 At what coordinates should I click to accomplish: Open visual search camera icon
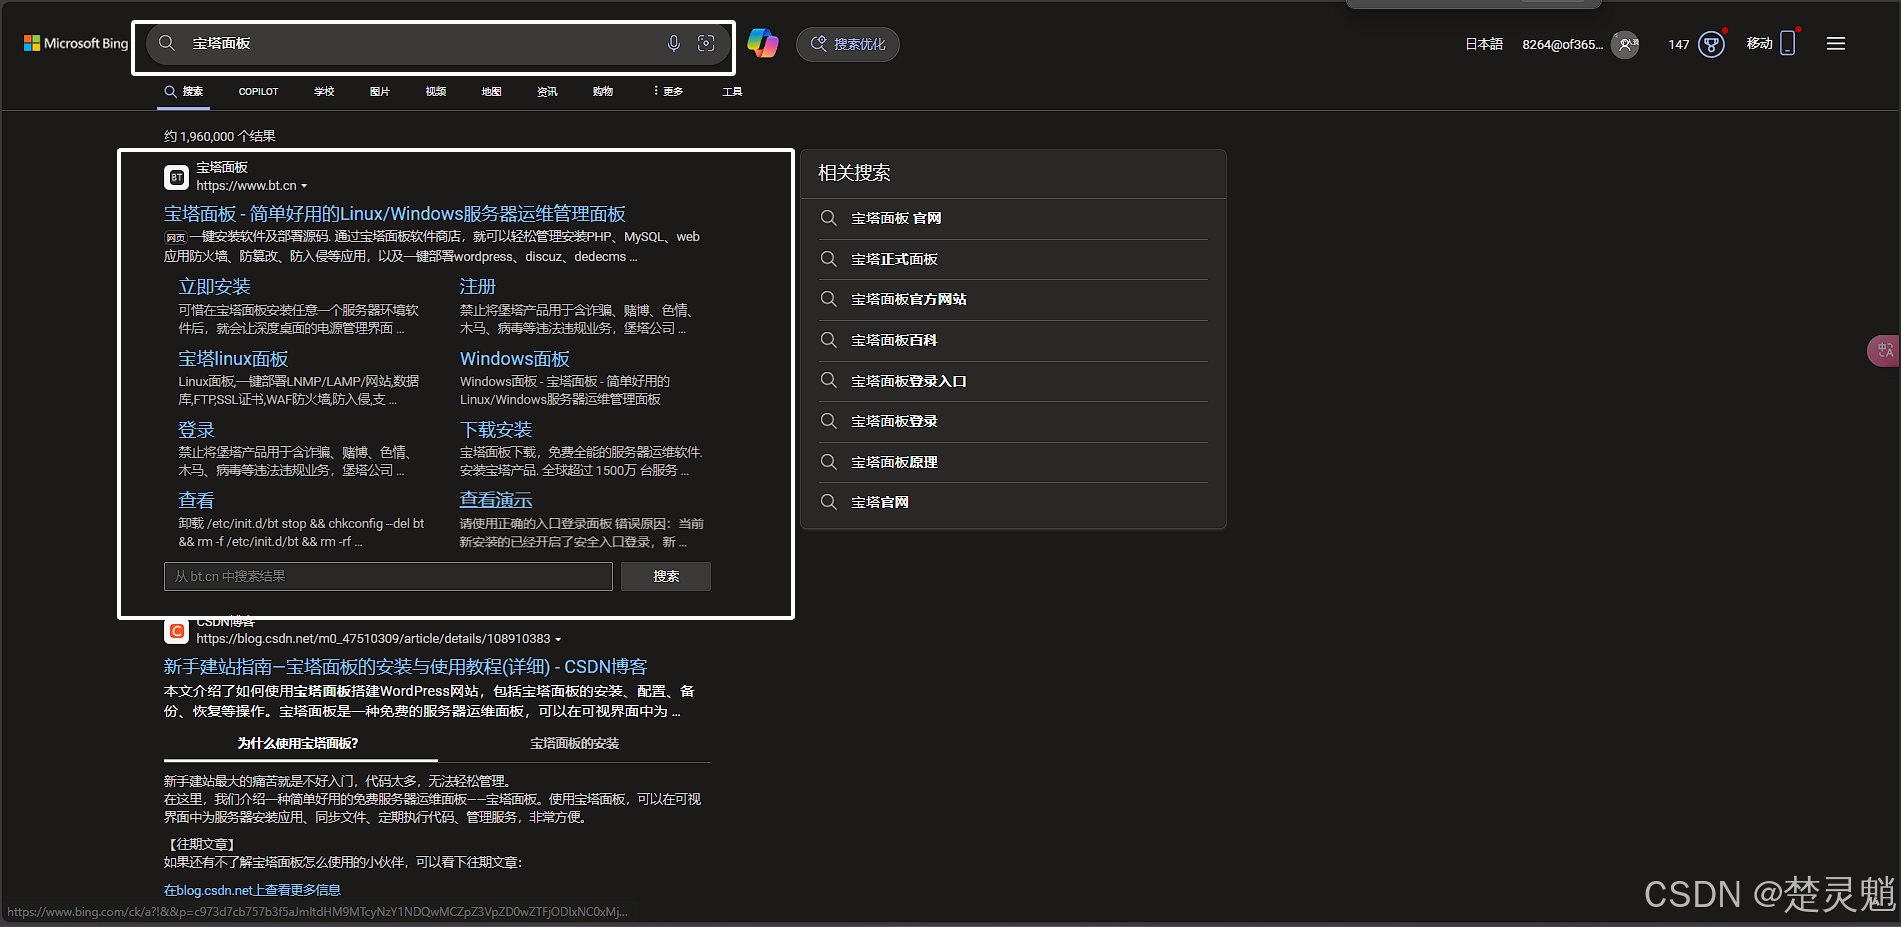[706, 43]
